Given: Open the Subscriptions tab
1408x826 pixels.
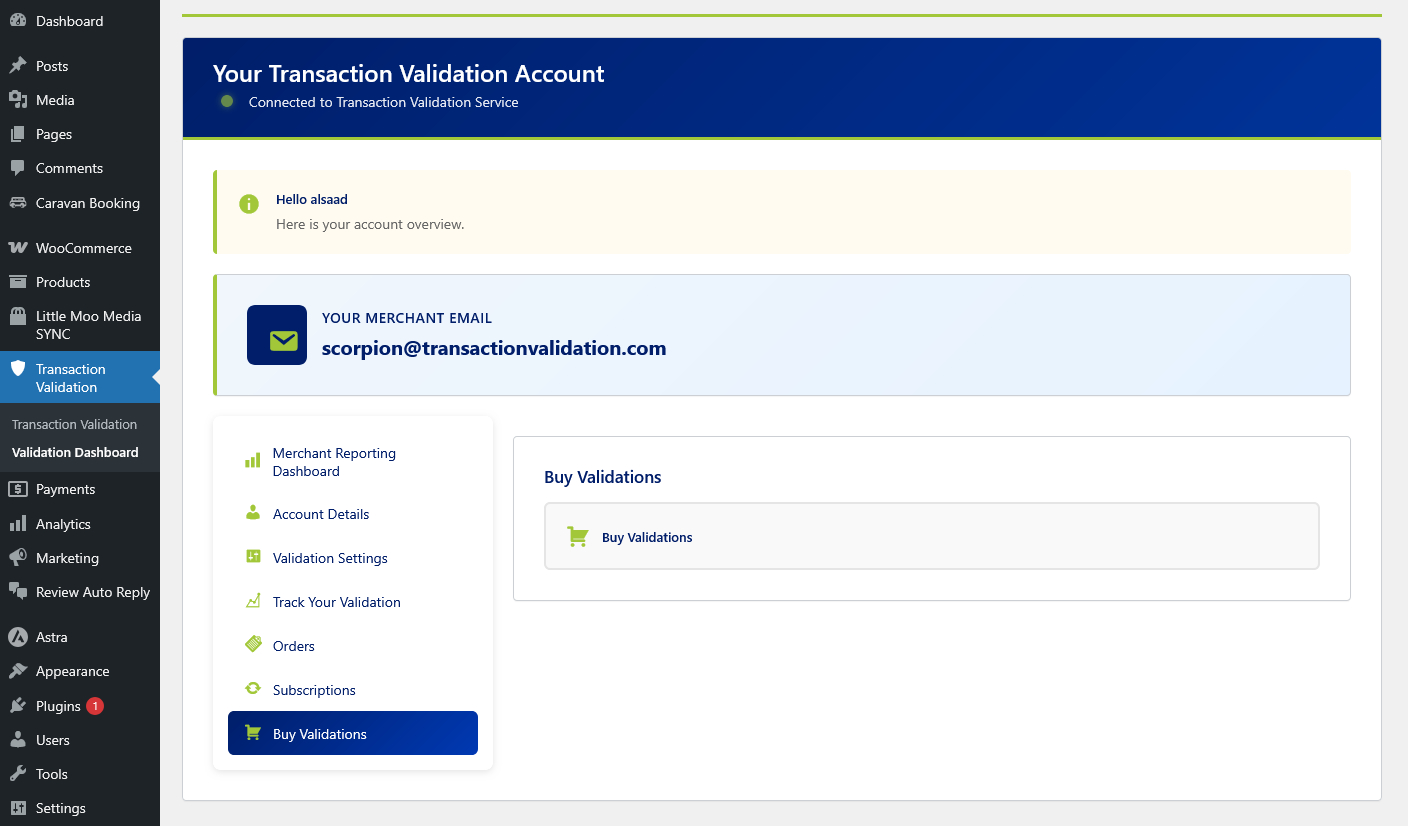Looking at the screenshot, I should point(353,690).
